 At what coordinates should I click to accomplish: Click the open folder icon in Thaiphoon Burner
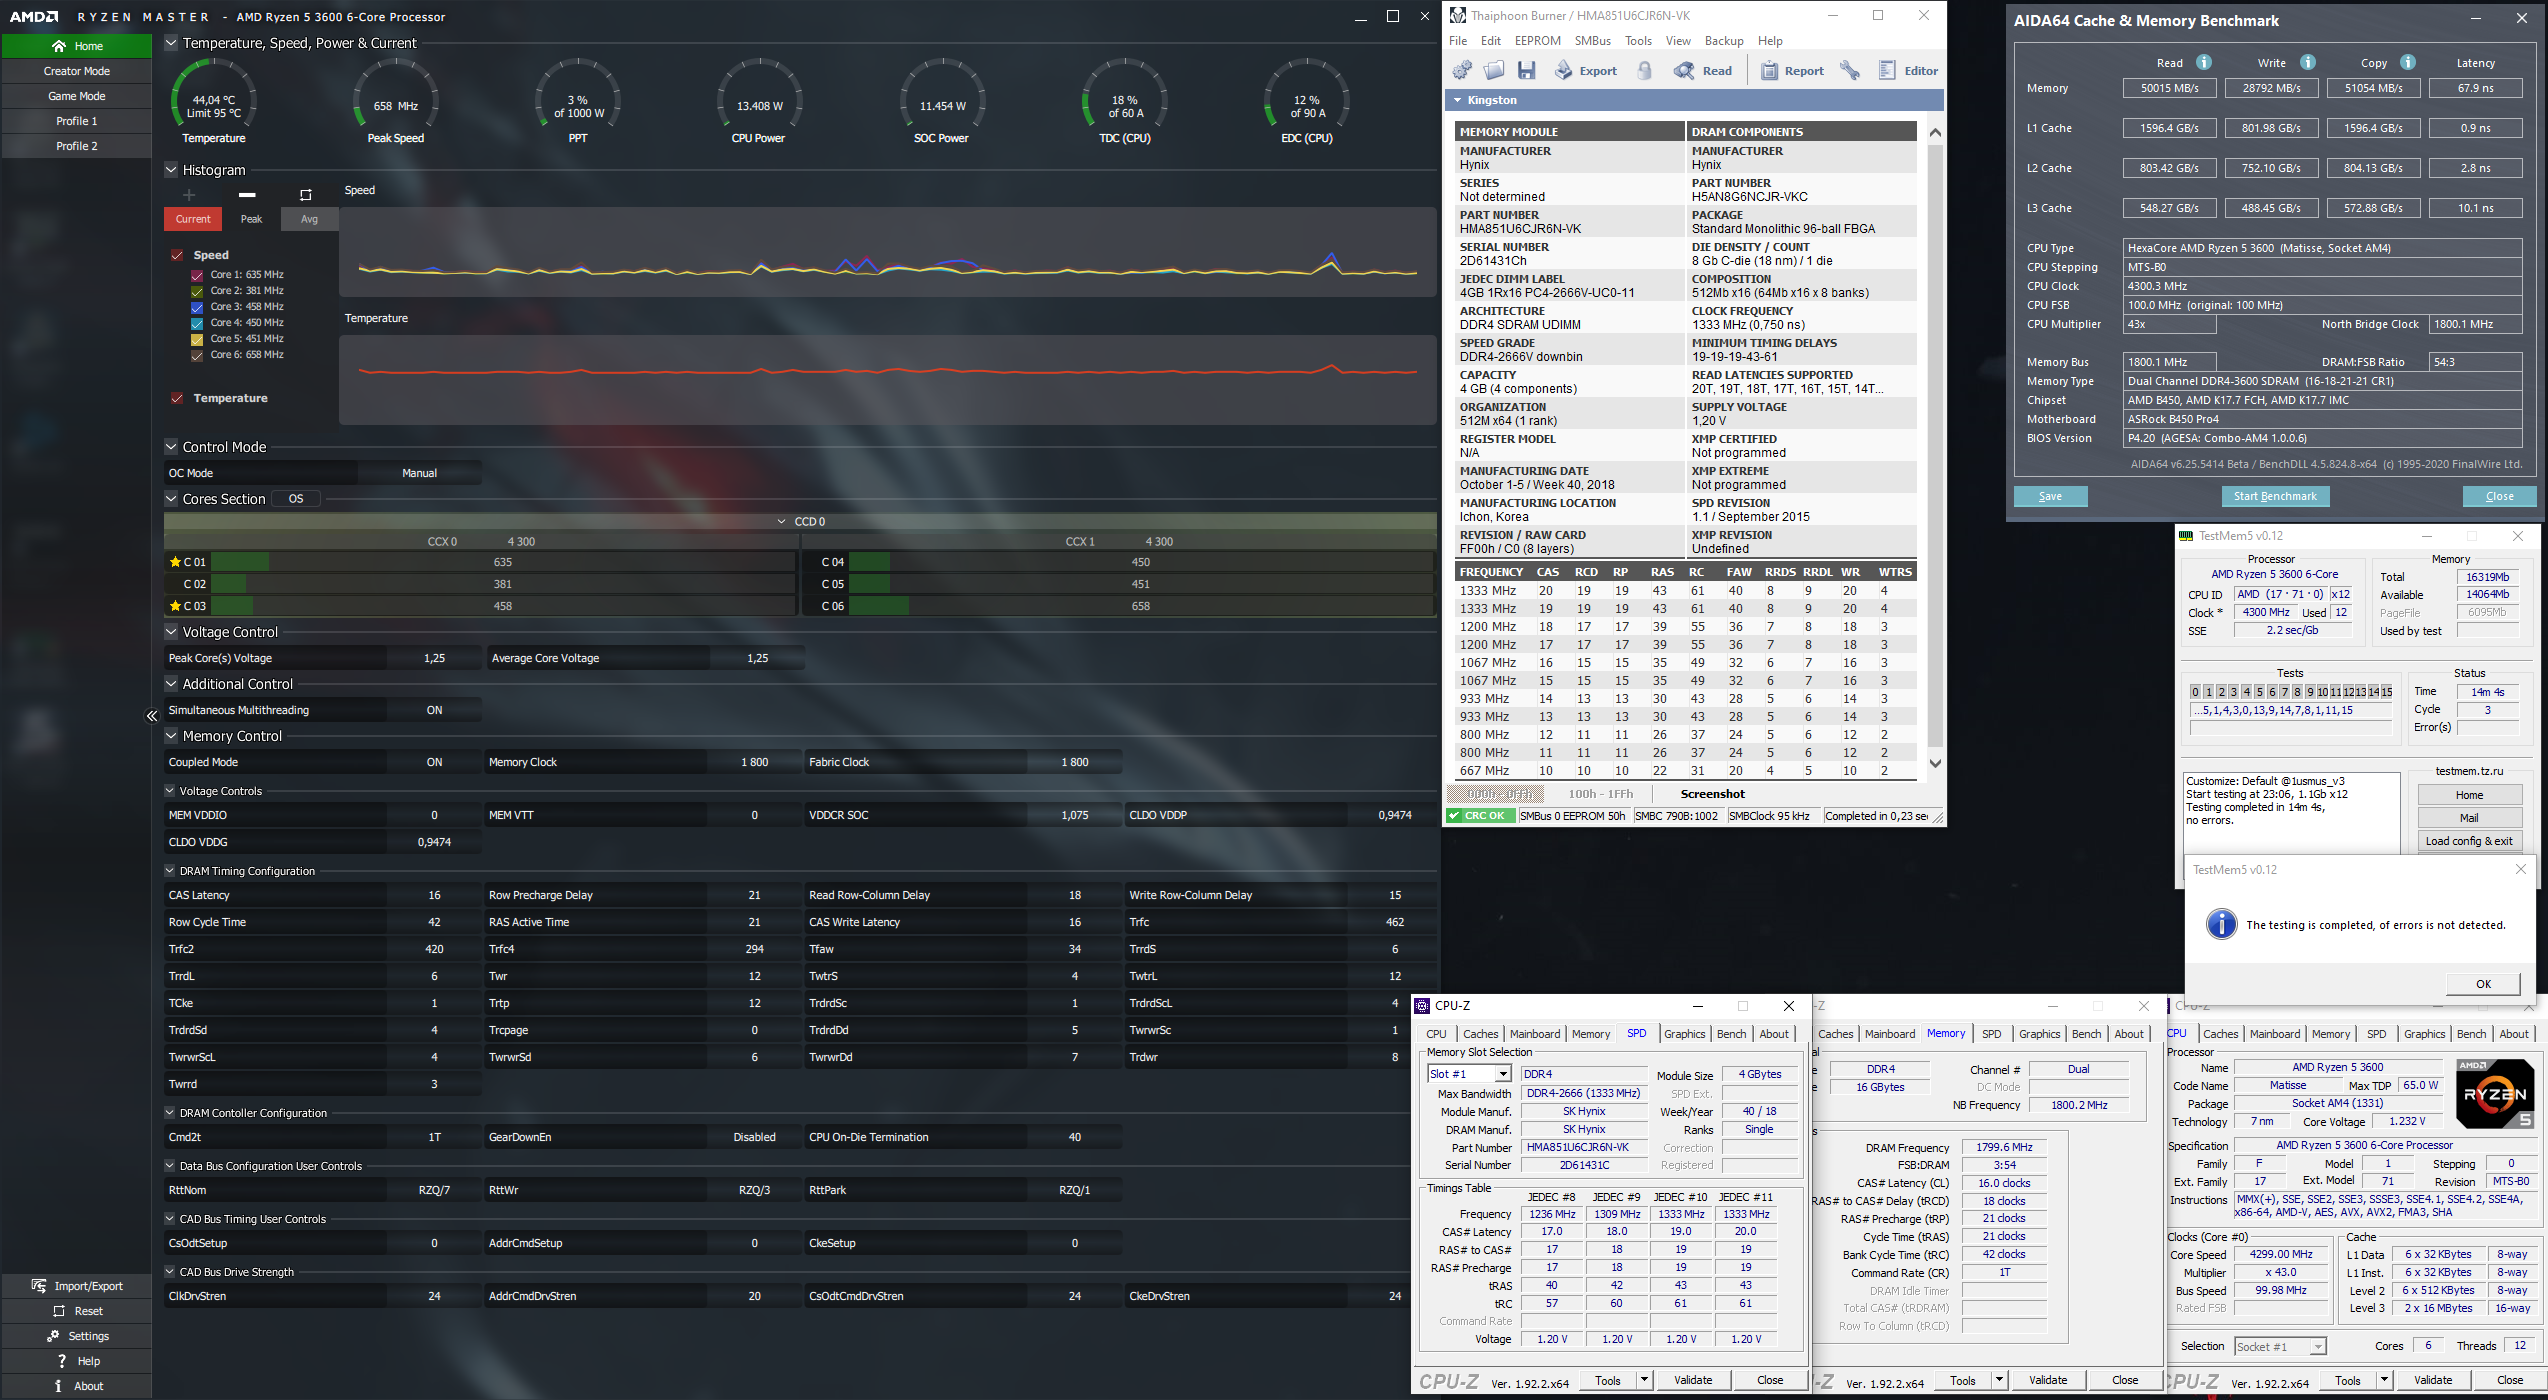(x=1494, y=70)
